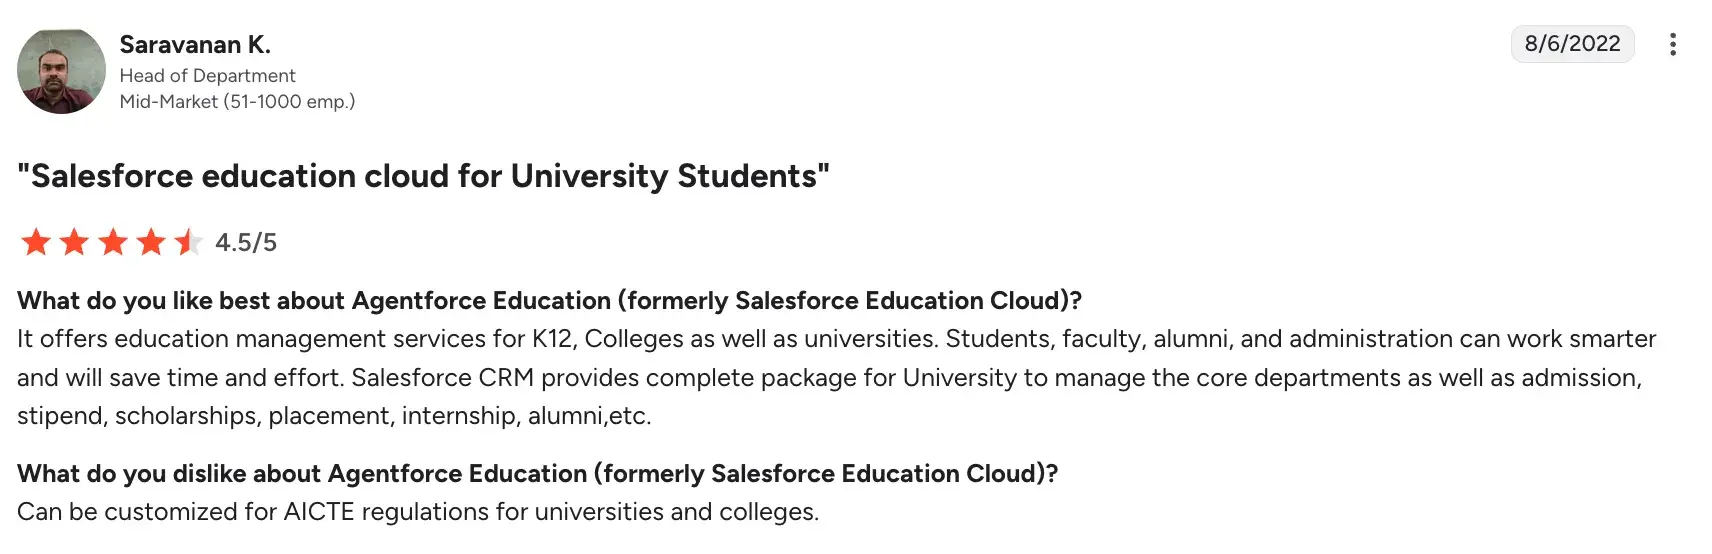The image size is (1712, 554).
Task: Click the 4.5/5 rating score text
Action: click(246, 243)
